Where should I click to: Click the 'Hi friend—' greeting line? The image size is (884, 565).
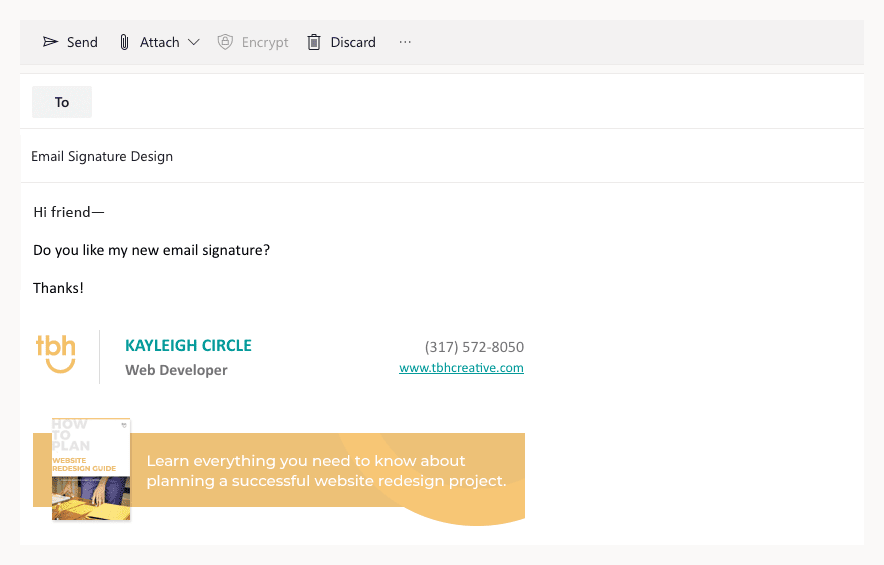point(69,212)
